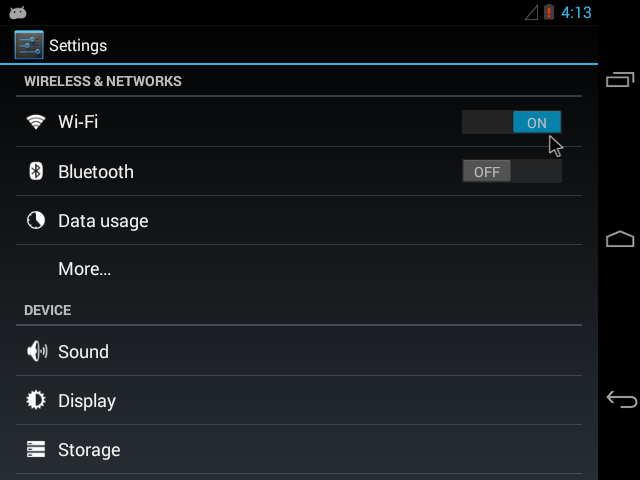Tap the Data usage pie icon
Viewport: 640px width, 480px height.
tap(36, 221)
